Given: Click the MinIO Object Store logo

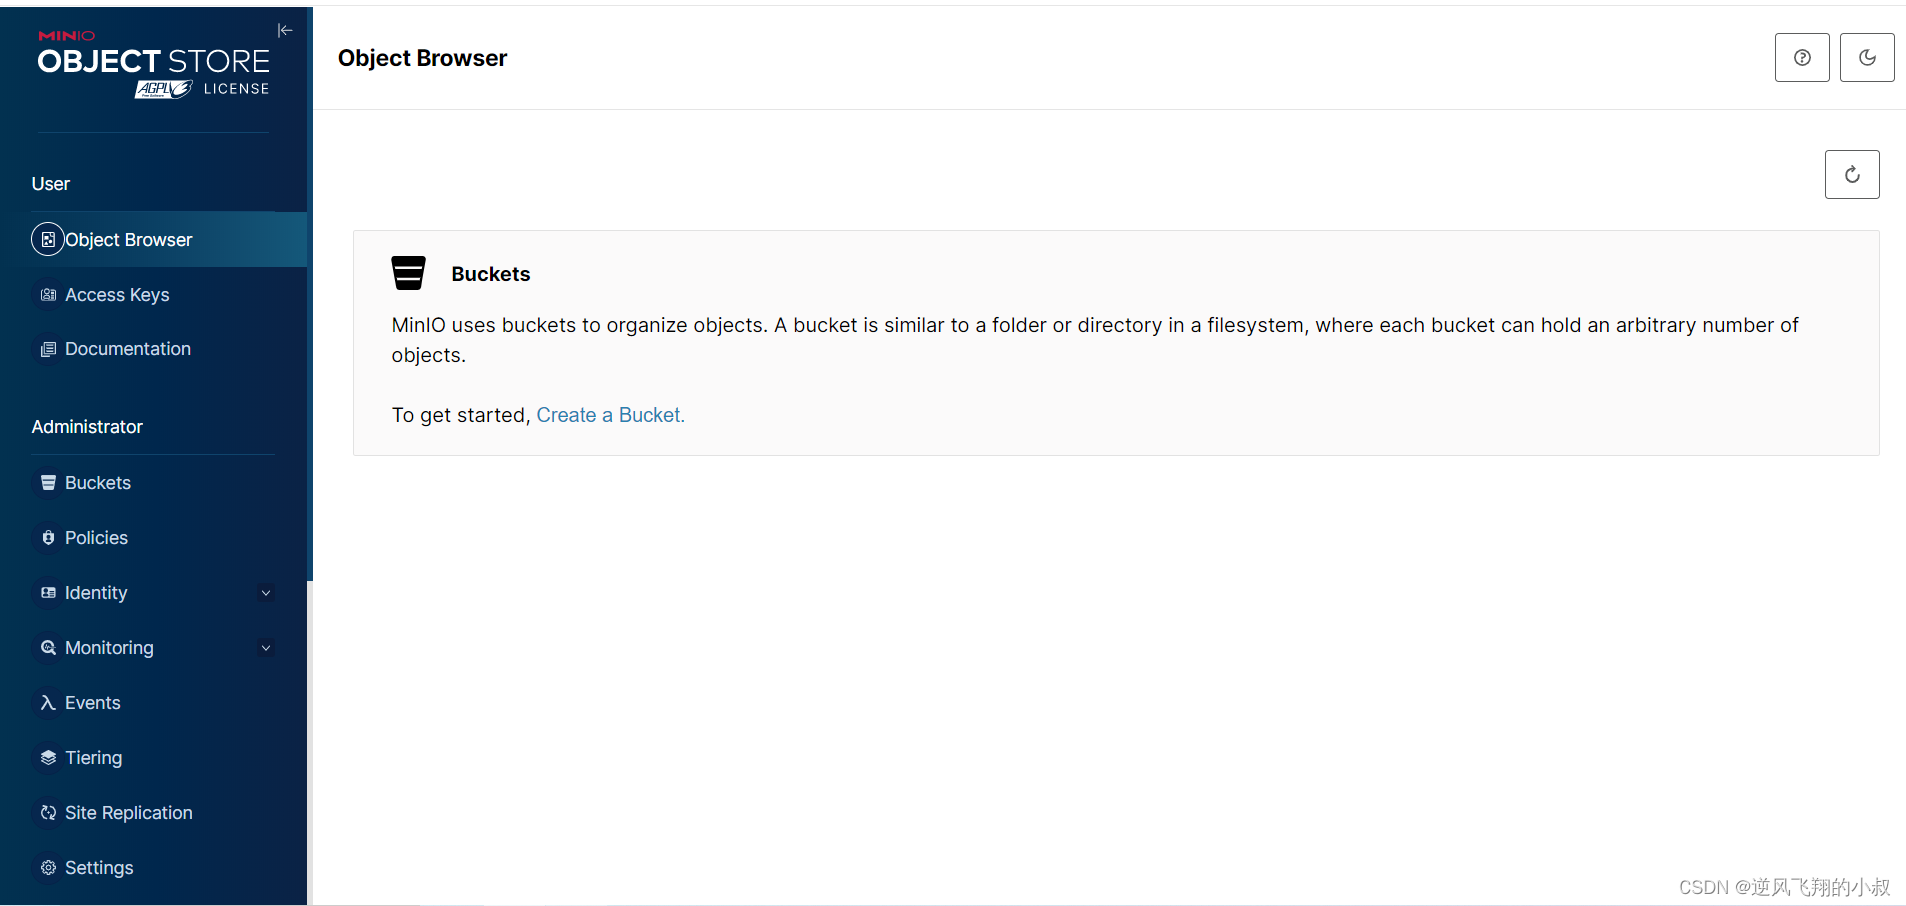Looking at the screenshot, I should [x=154, y=64].
